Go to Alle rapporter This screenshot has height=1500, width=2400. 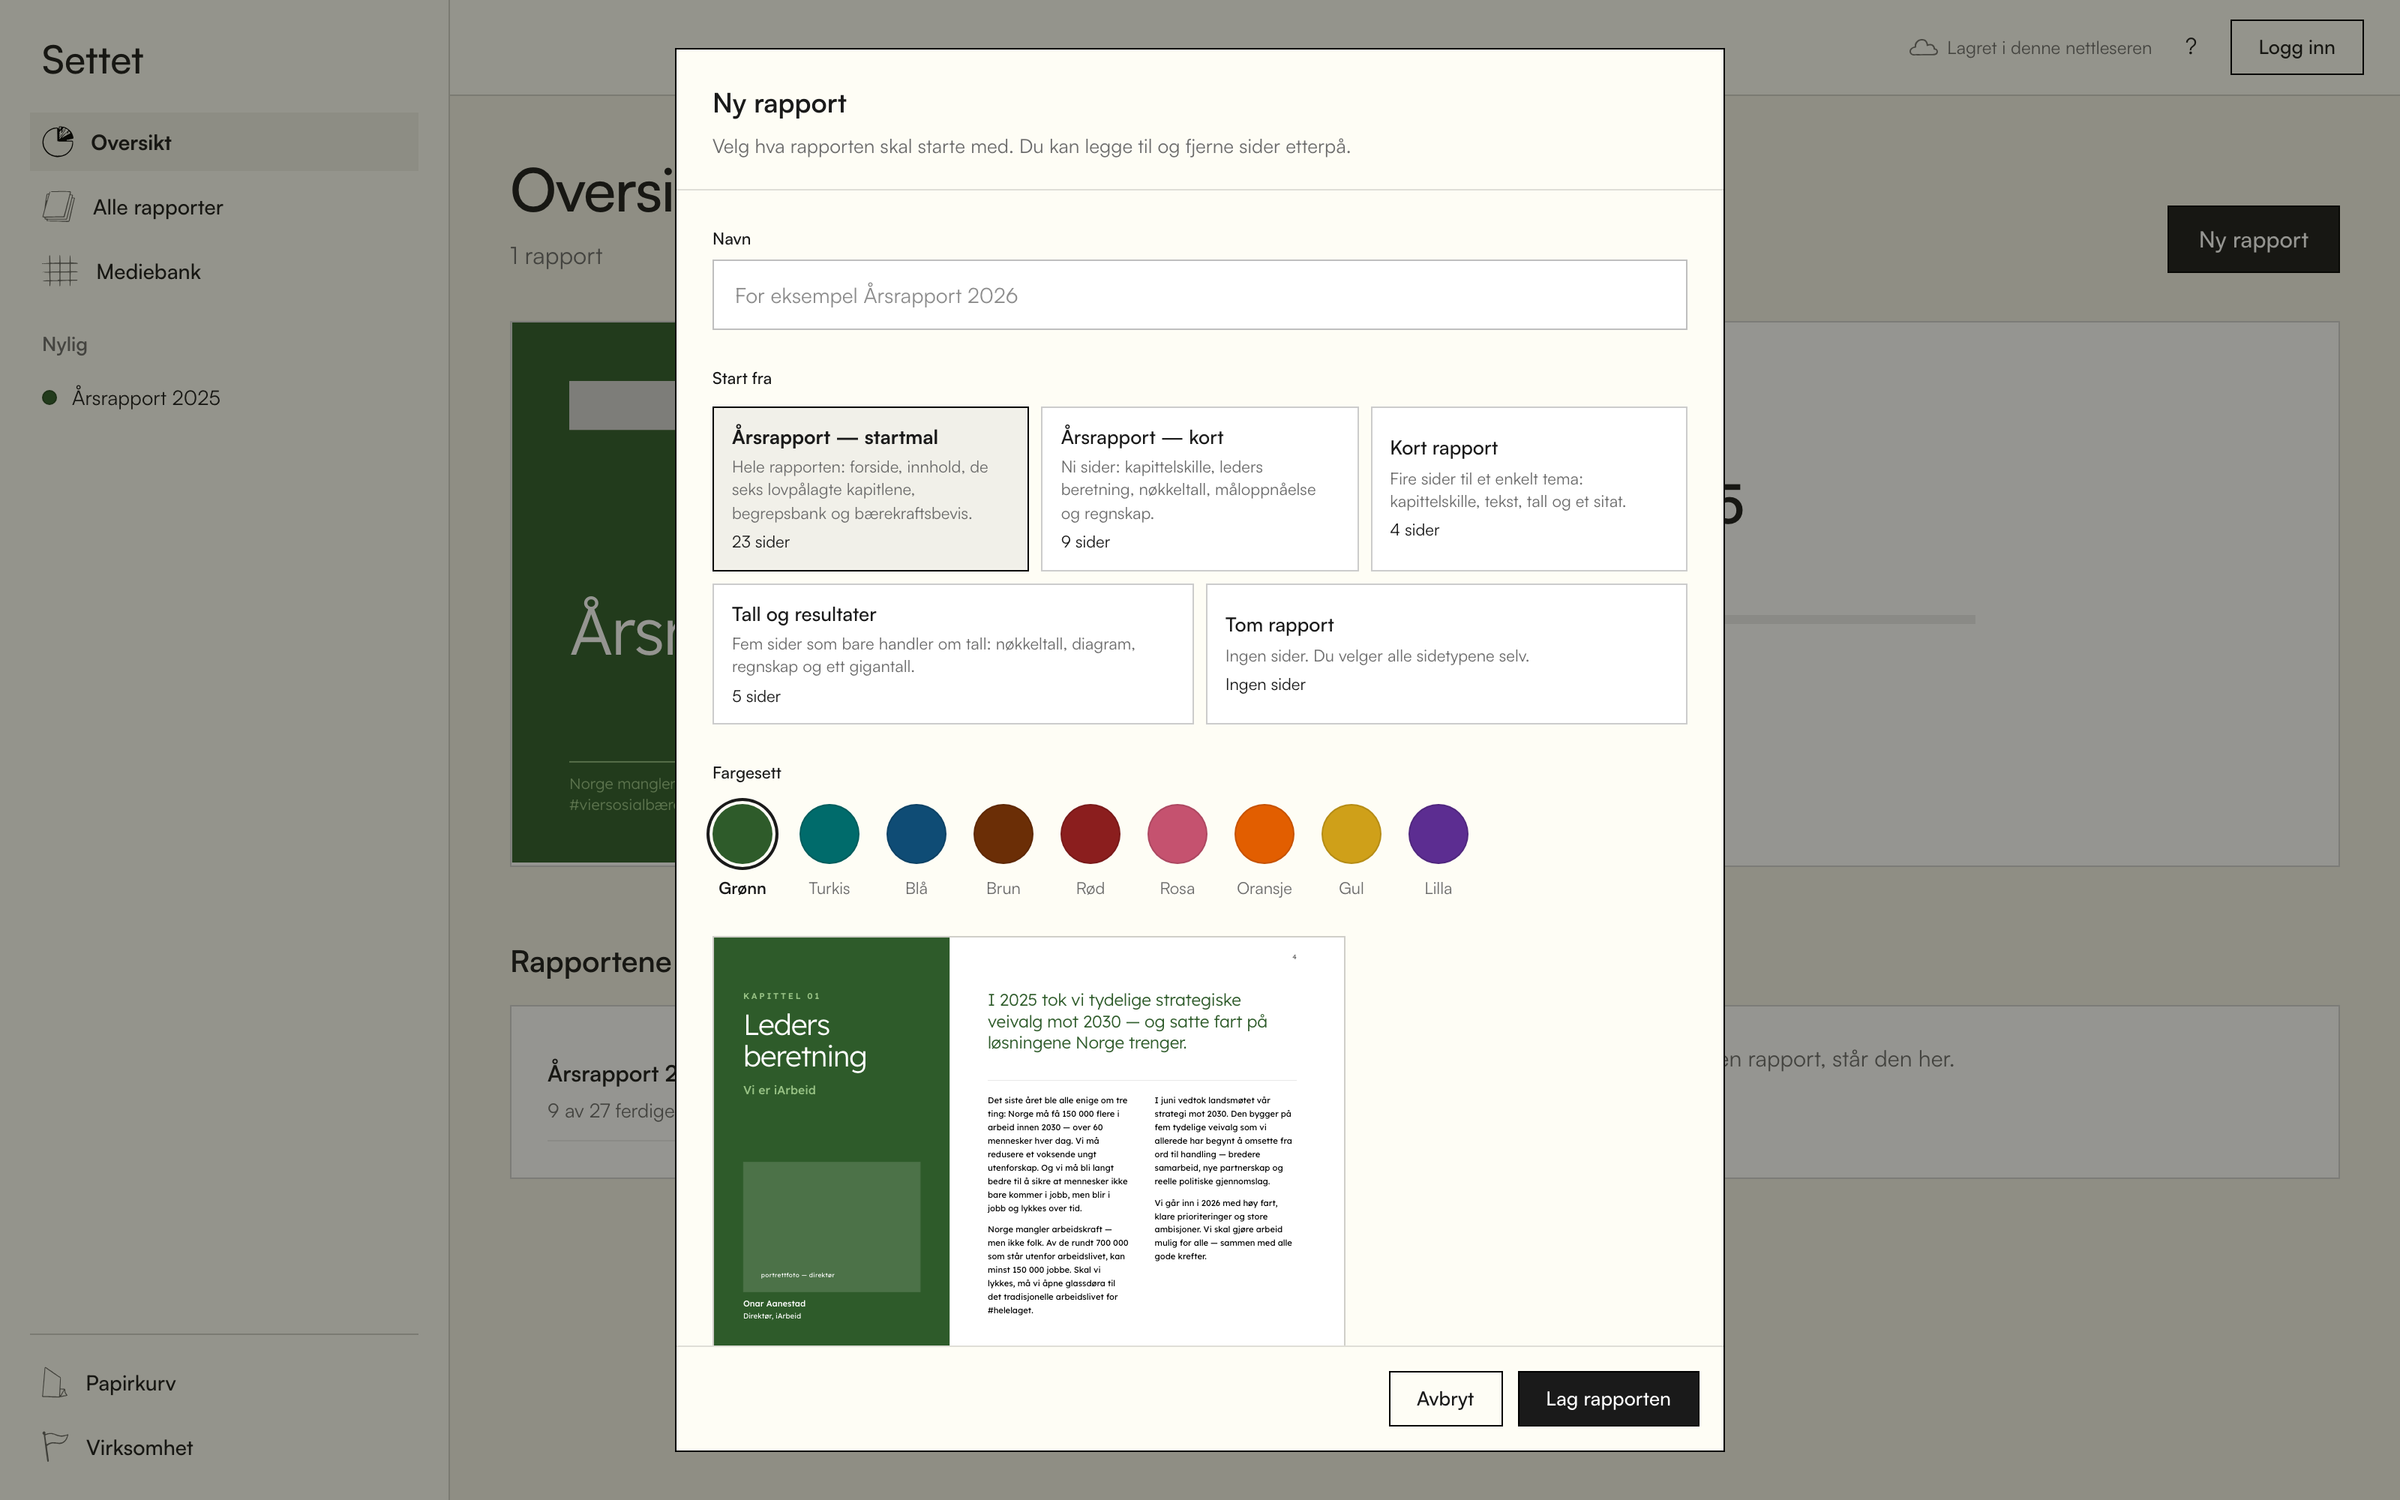(224, 207)
